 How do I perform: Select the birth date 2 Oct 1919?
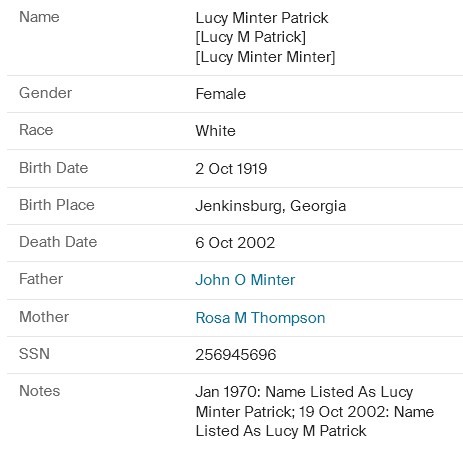(x=231, y=169)
